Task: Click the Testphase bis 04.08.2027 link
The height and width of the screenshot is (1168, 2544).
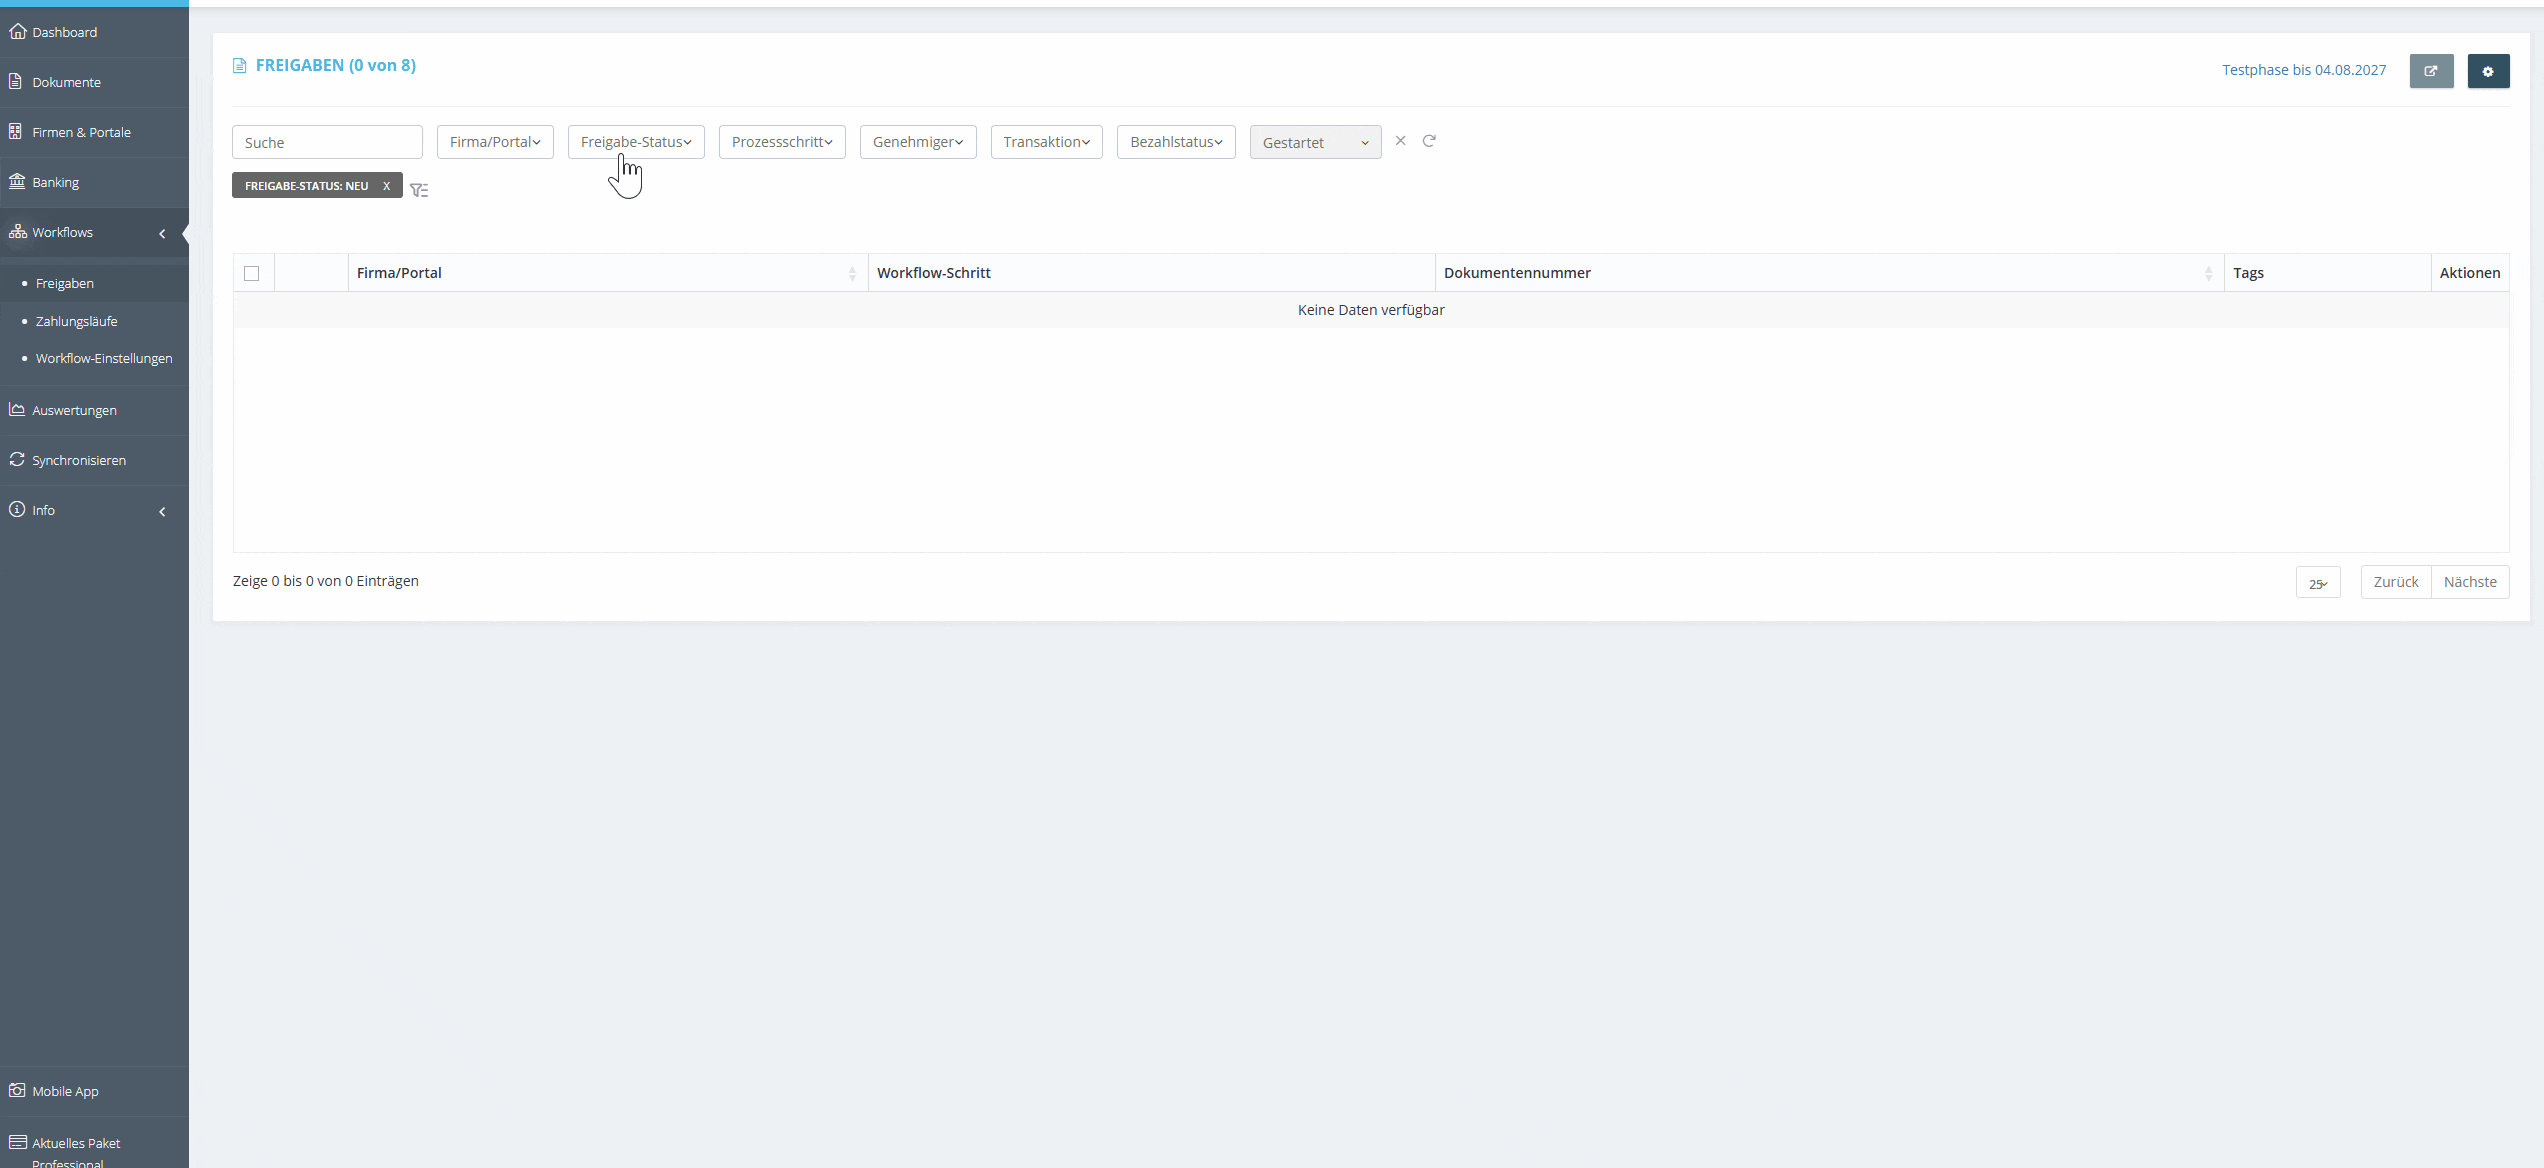Action: 2304,70
